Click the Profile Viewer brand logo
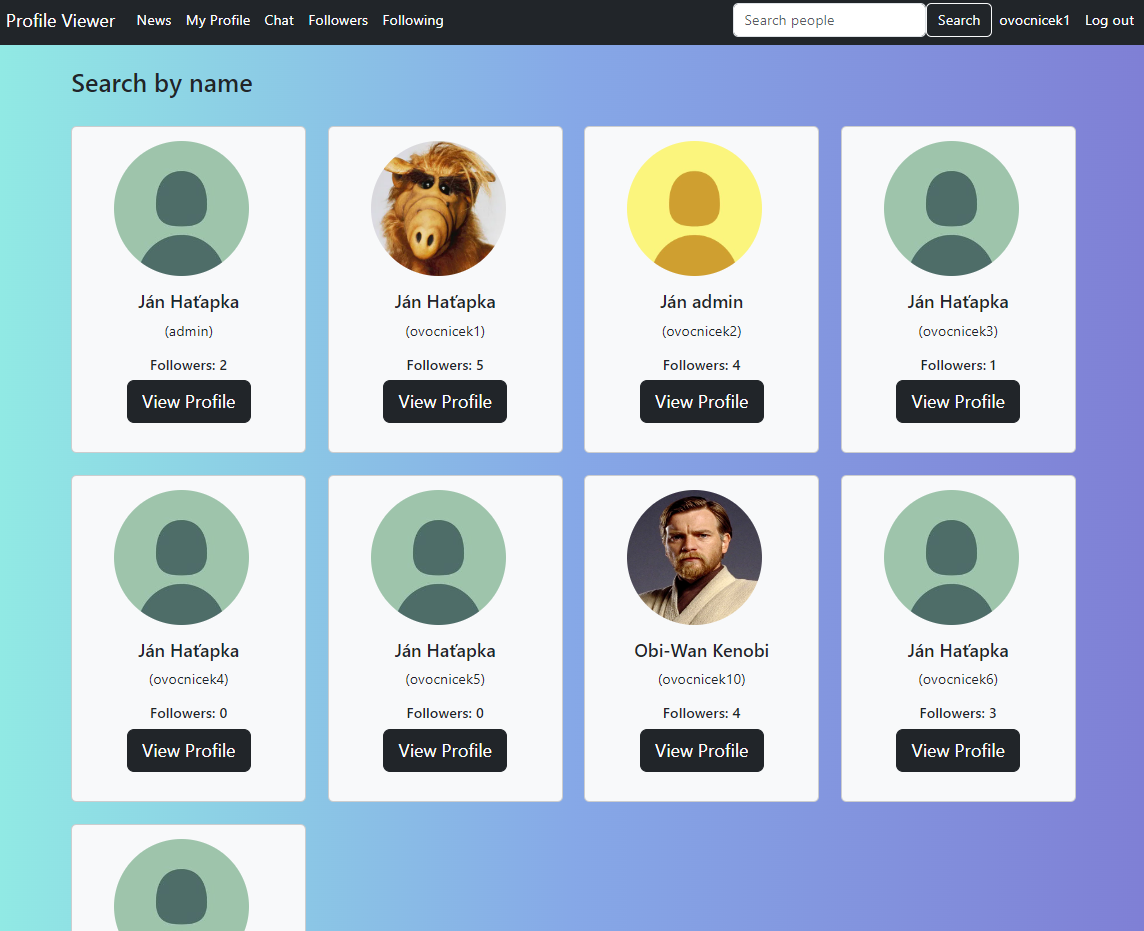 (x=60, y=20)
